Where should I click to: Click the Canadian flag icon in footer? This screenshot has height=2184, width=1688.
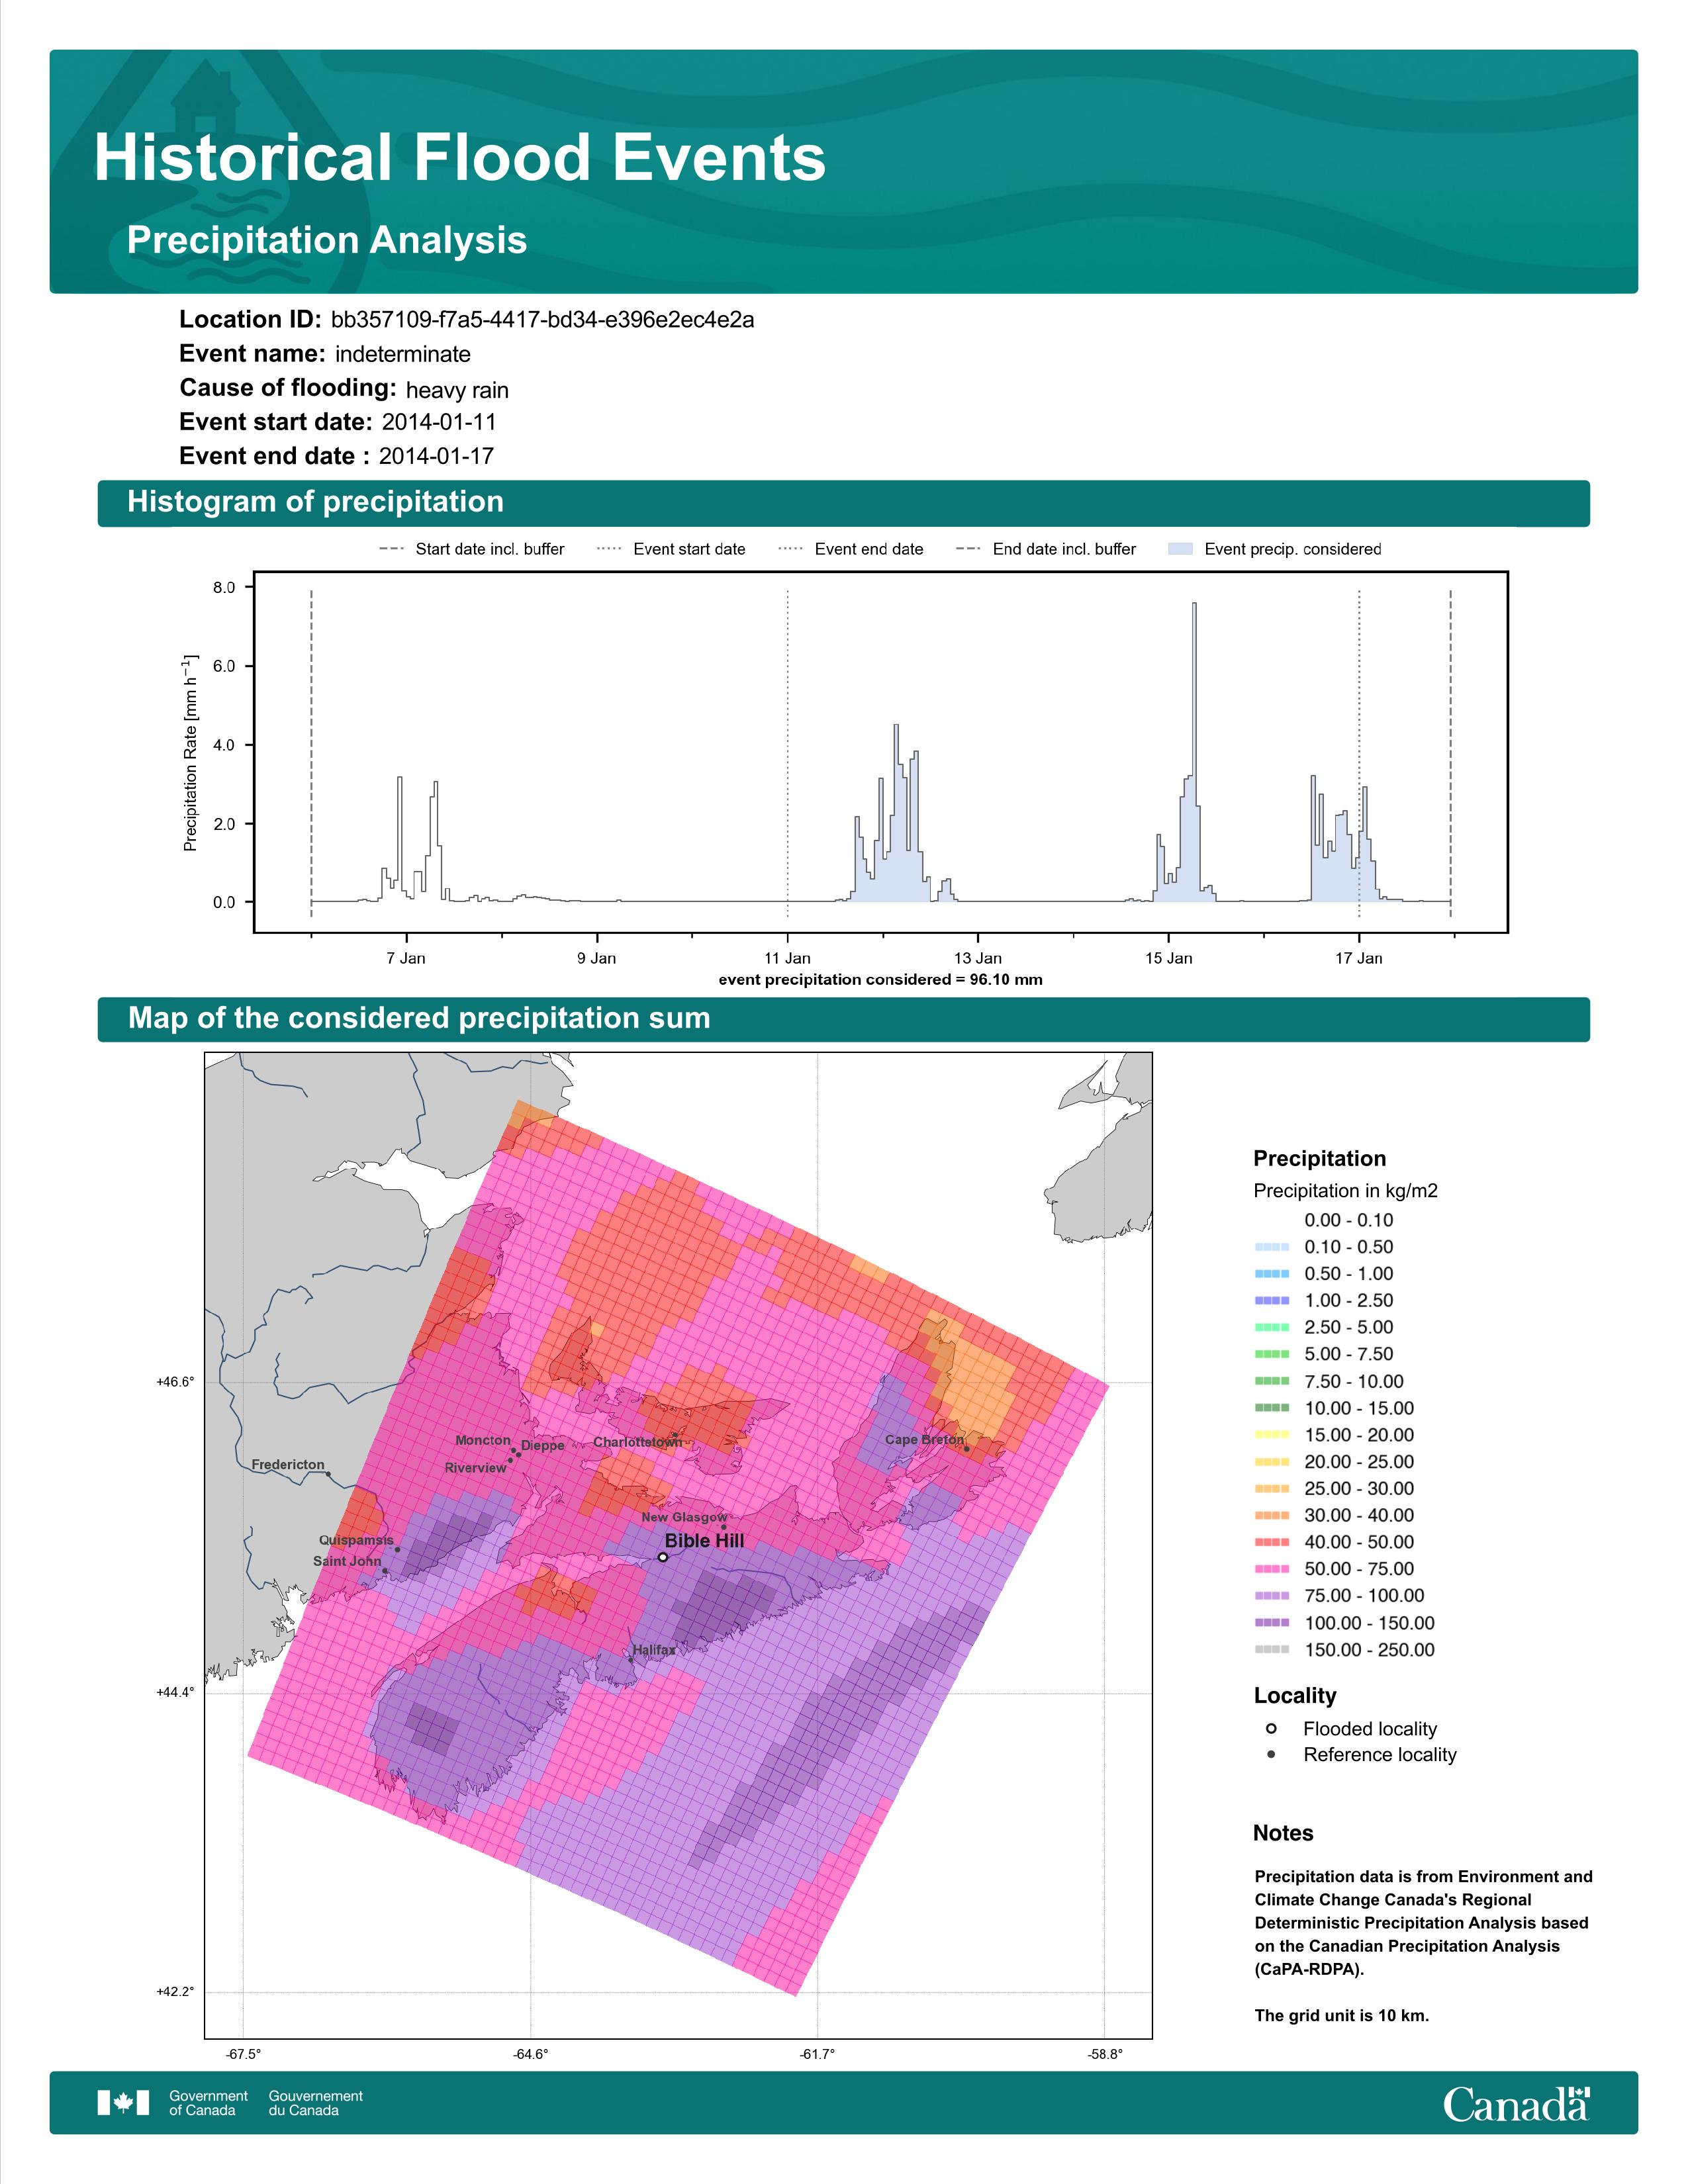(x=123, y=2103)
